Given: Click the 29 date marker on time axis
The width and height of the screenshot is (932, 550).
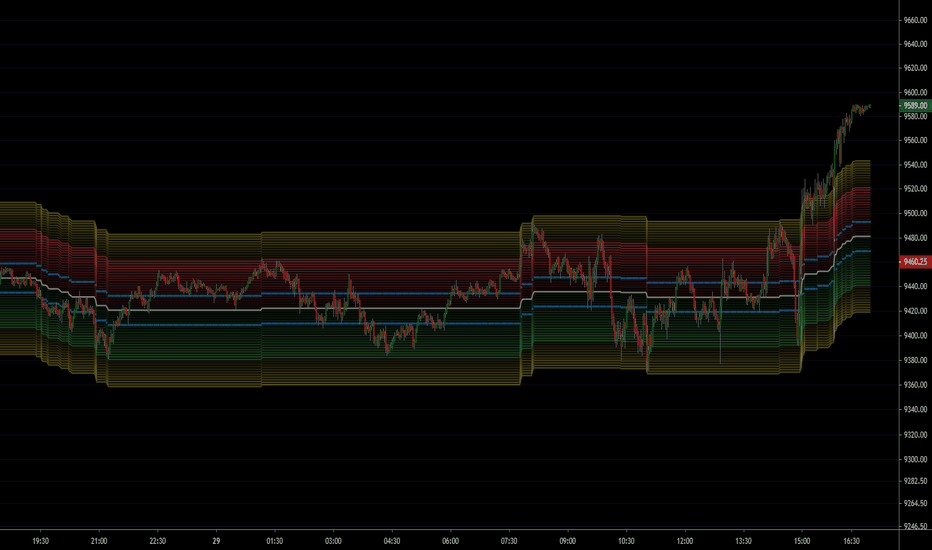Looking at the screenshot, I should coord(216,541).
